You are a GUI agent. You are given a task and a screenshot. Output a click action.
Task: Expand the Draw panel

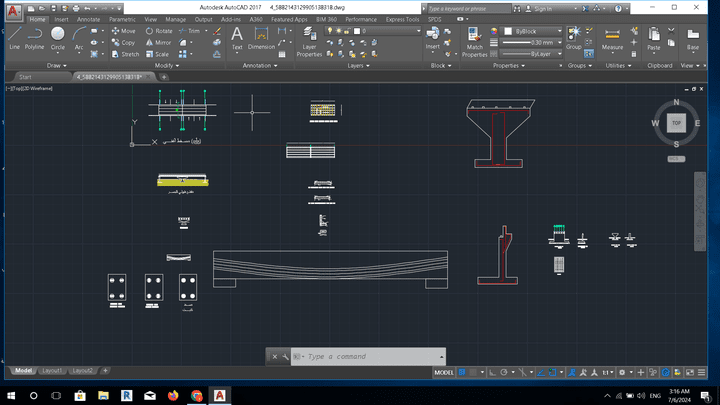click(56, 66)
